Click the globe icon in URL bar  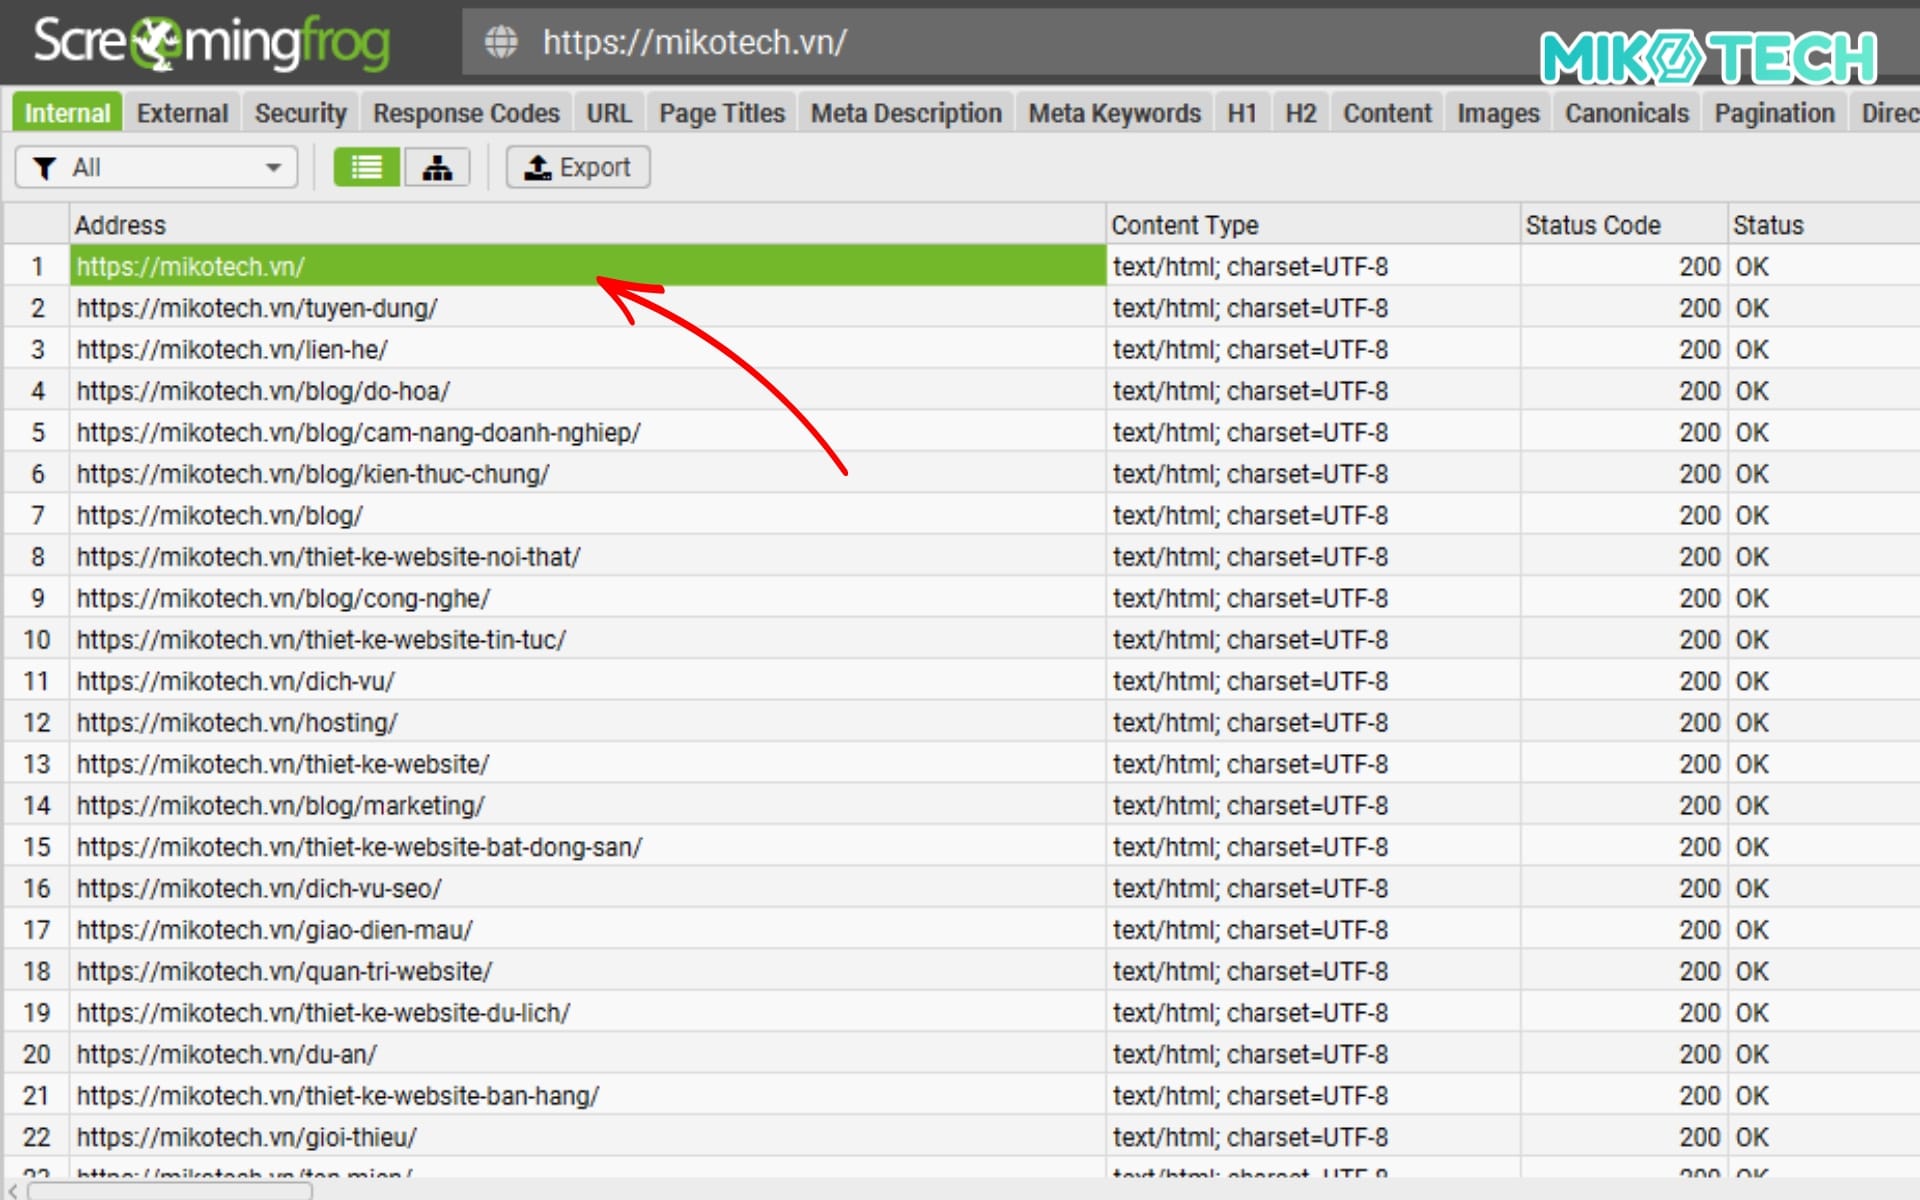tap(501, 42)
